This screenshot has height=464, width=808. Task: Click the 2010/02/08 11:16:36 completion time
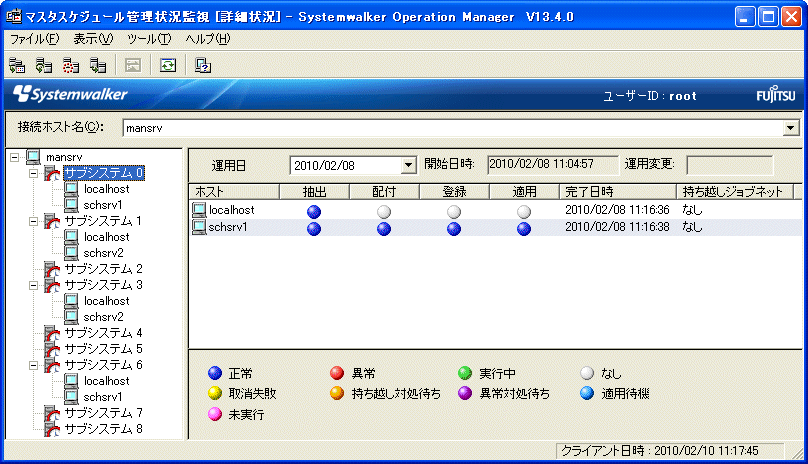pyautogui.click(x=617, y=210)
